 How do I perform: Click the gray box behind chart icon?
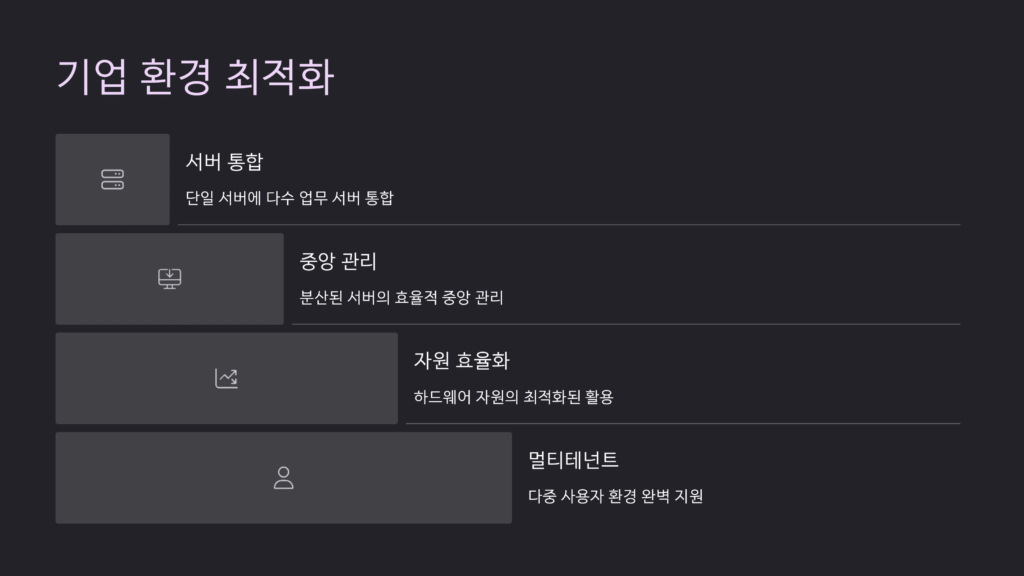pos(227,378)
